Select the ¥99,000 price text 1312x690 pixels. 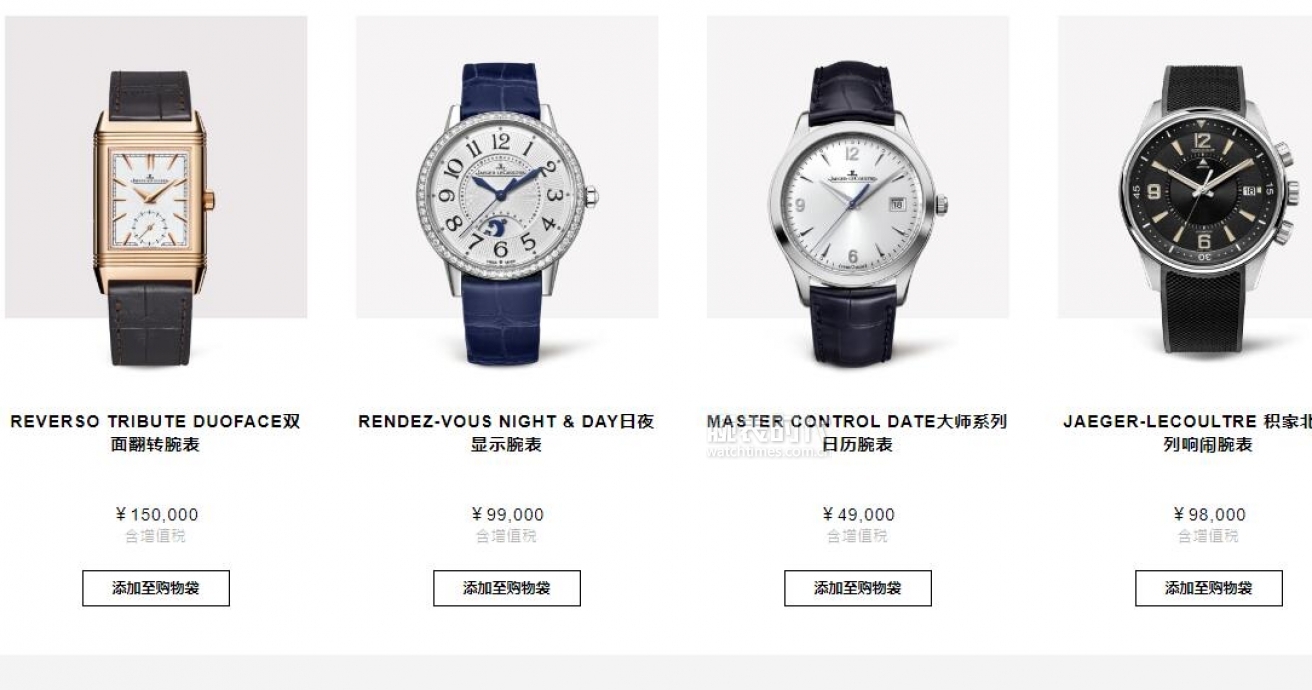pyautogui.click(x=508, y=515)
